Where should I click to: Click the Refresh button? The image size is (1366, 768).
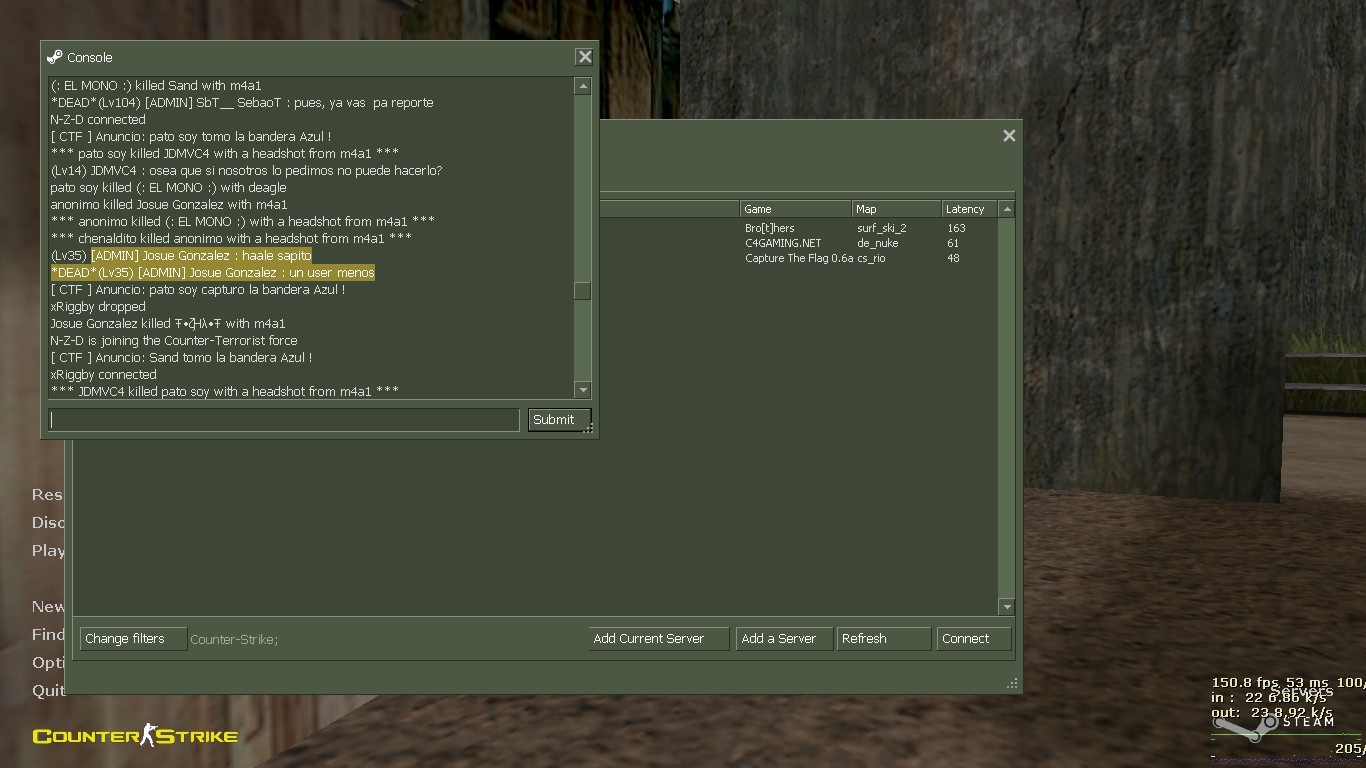tap(883, 639)
